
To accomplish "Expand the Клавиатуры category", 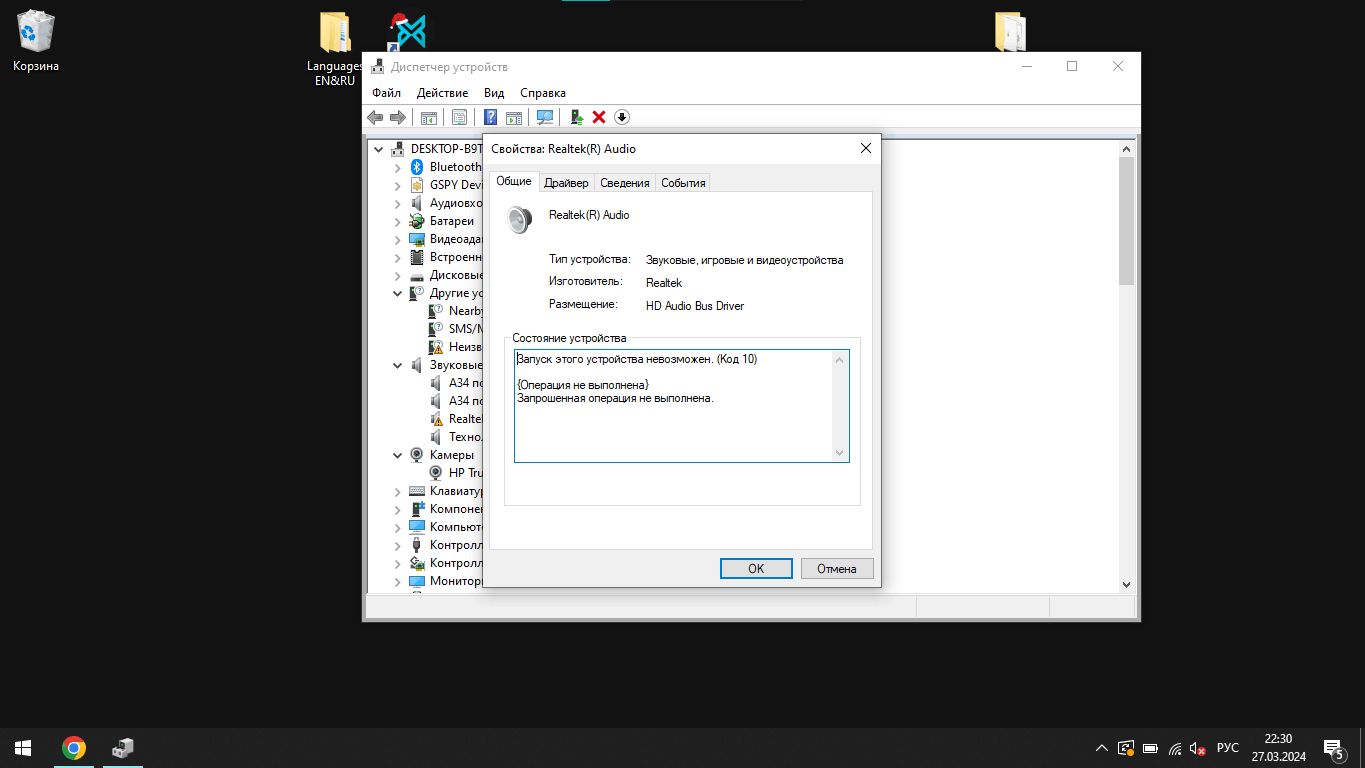I will click(397, 491).
